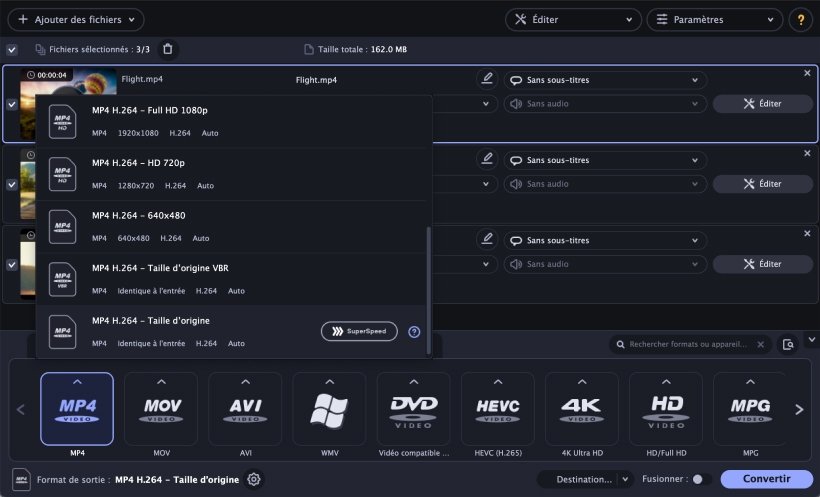
Task: Select the 4K Ultra HD format
Action: (x=582, y=409)
